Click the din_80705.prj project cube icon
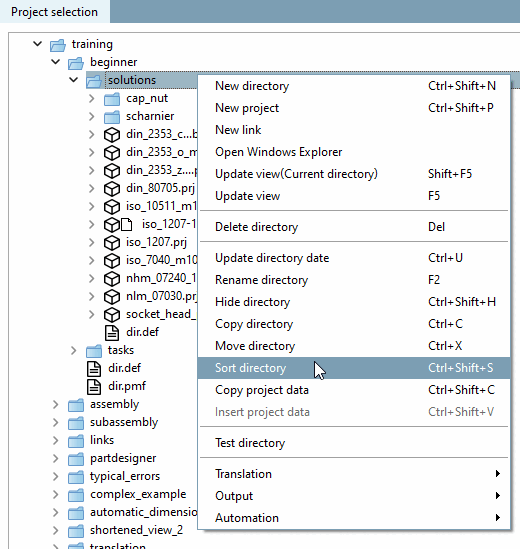The height and width of the screenshot is (549, 520). (x=112, y=189)
